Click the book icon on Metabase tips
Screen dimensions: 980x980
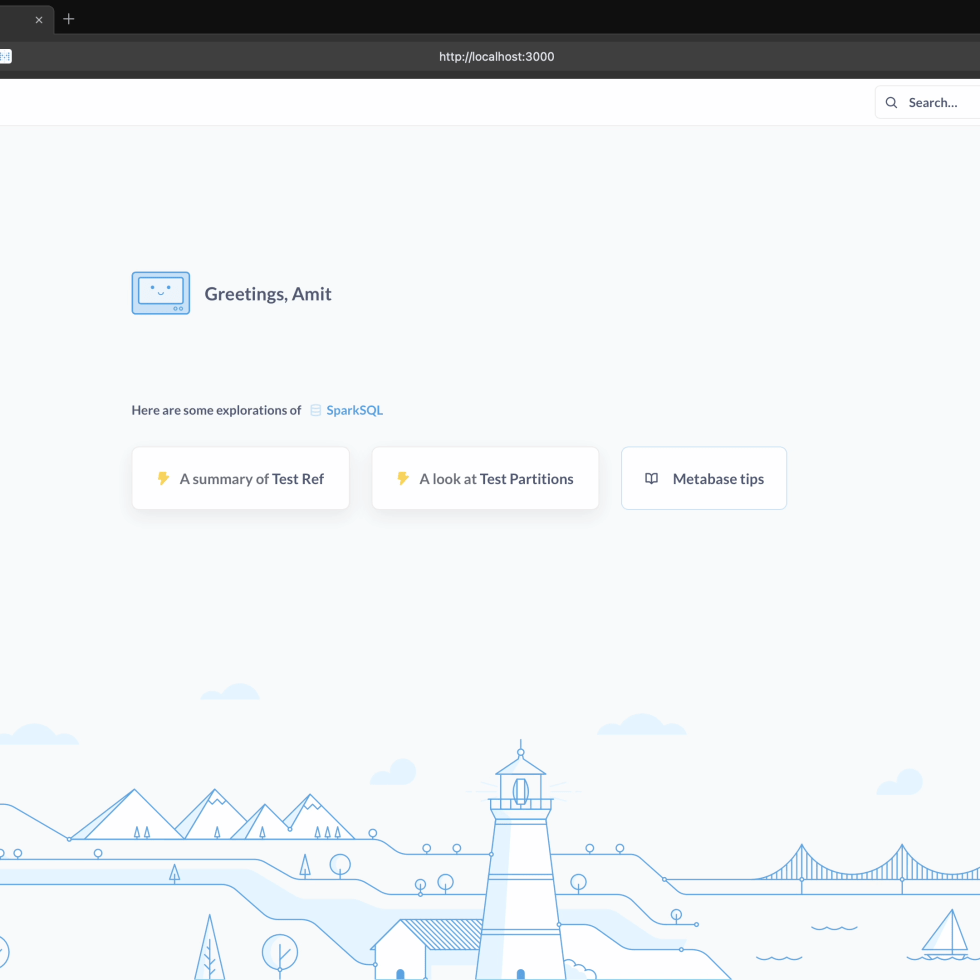[651, 479]
